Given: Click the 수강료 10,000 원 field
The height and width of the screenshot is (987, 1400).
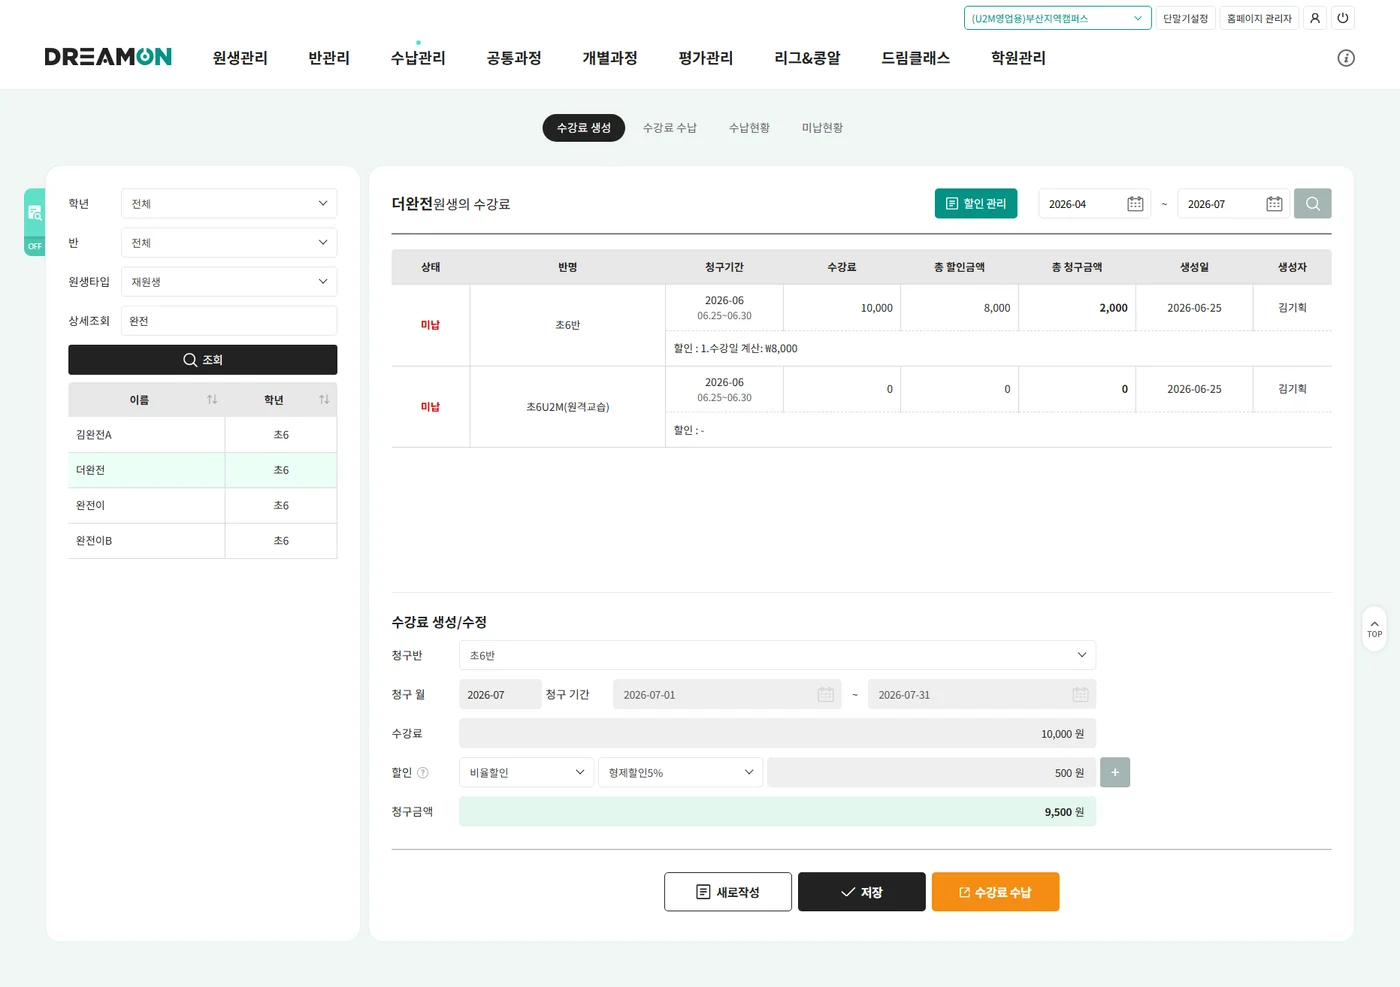Looking at the screenshot, I should [x=777, y=734].
